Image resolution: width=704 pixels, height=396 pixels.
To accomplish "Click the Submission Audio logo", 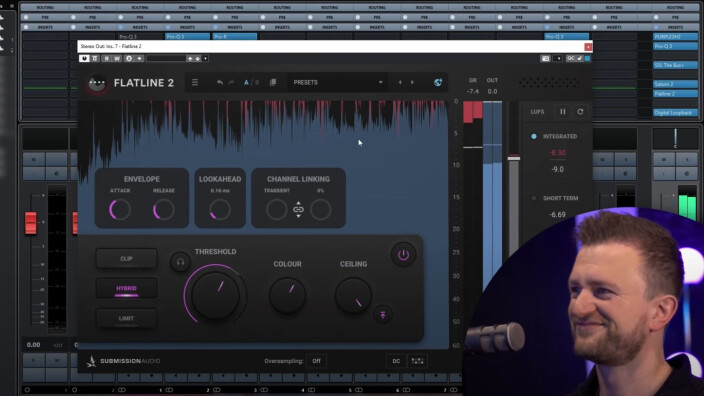I will click(x=123, y=361).
